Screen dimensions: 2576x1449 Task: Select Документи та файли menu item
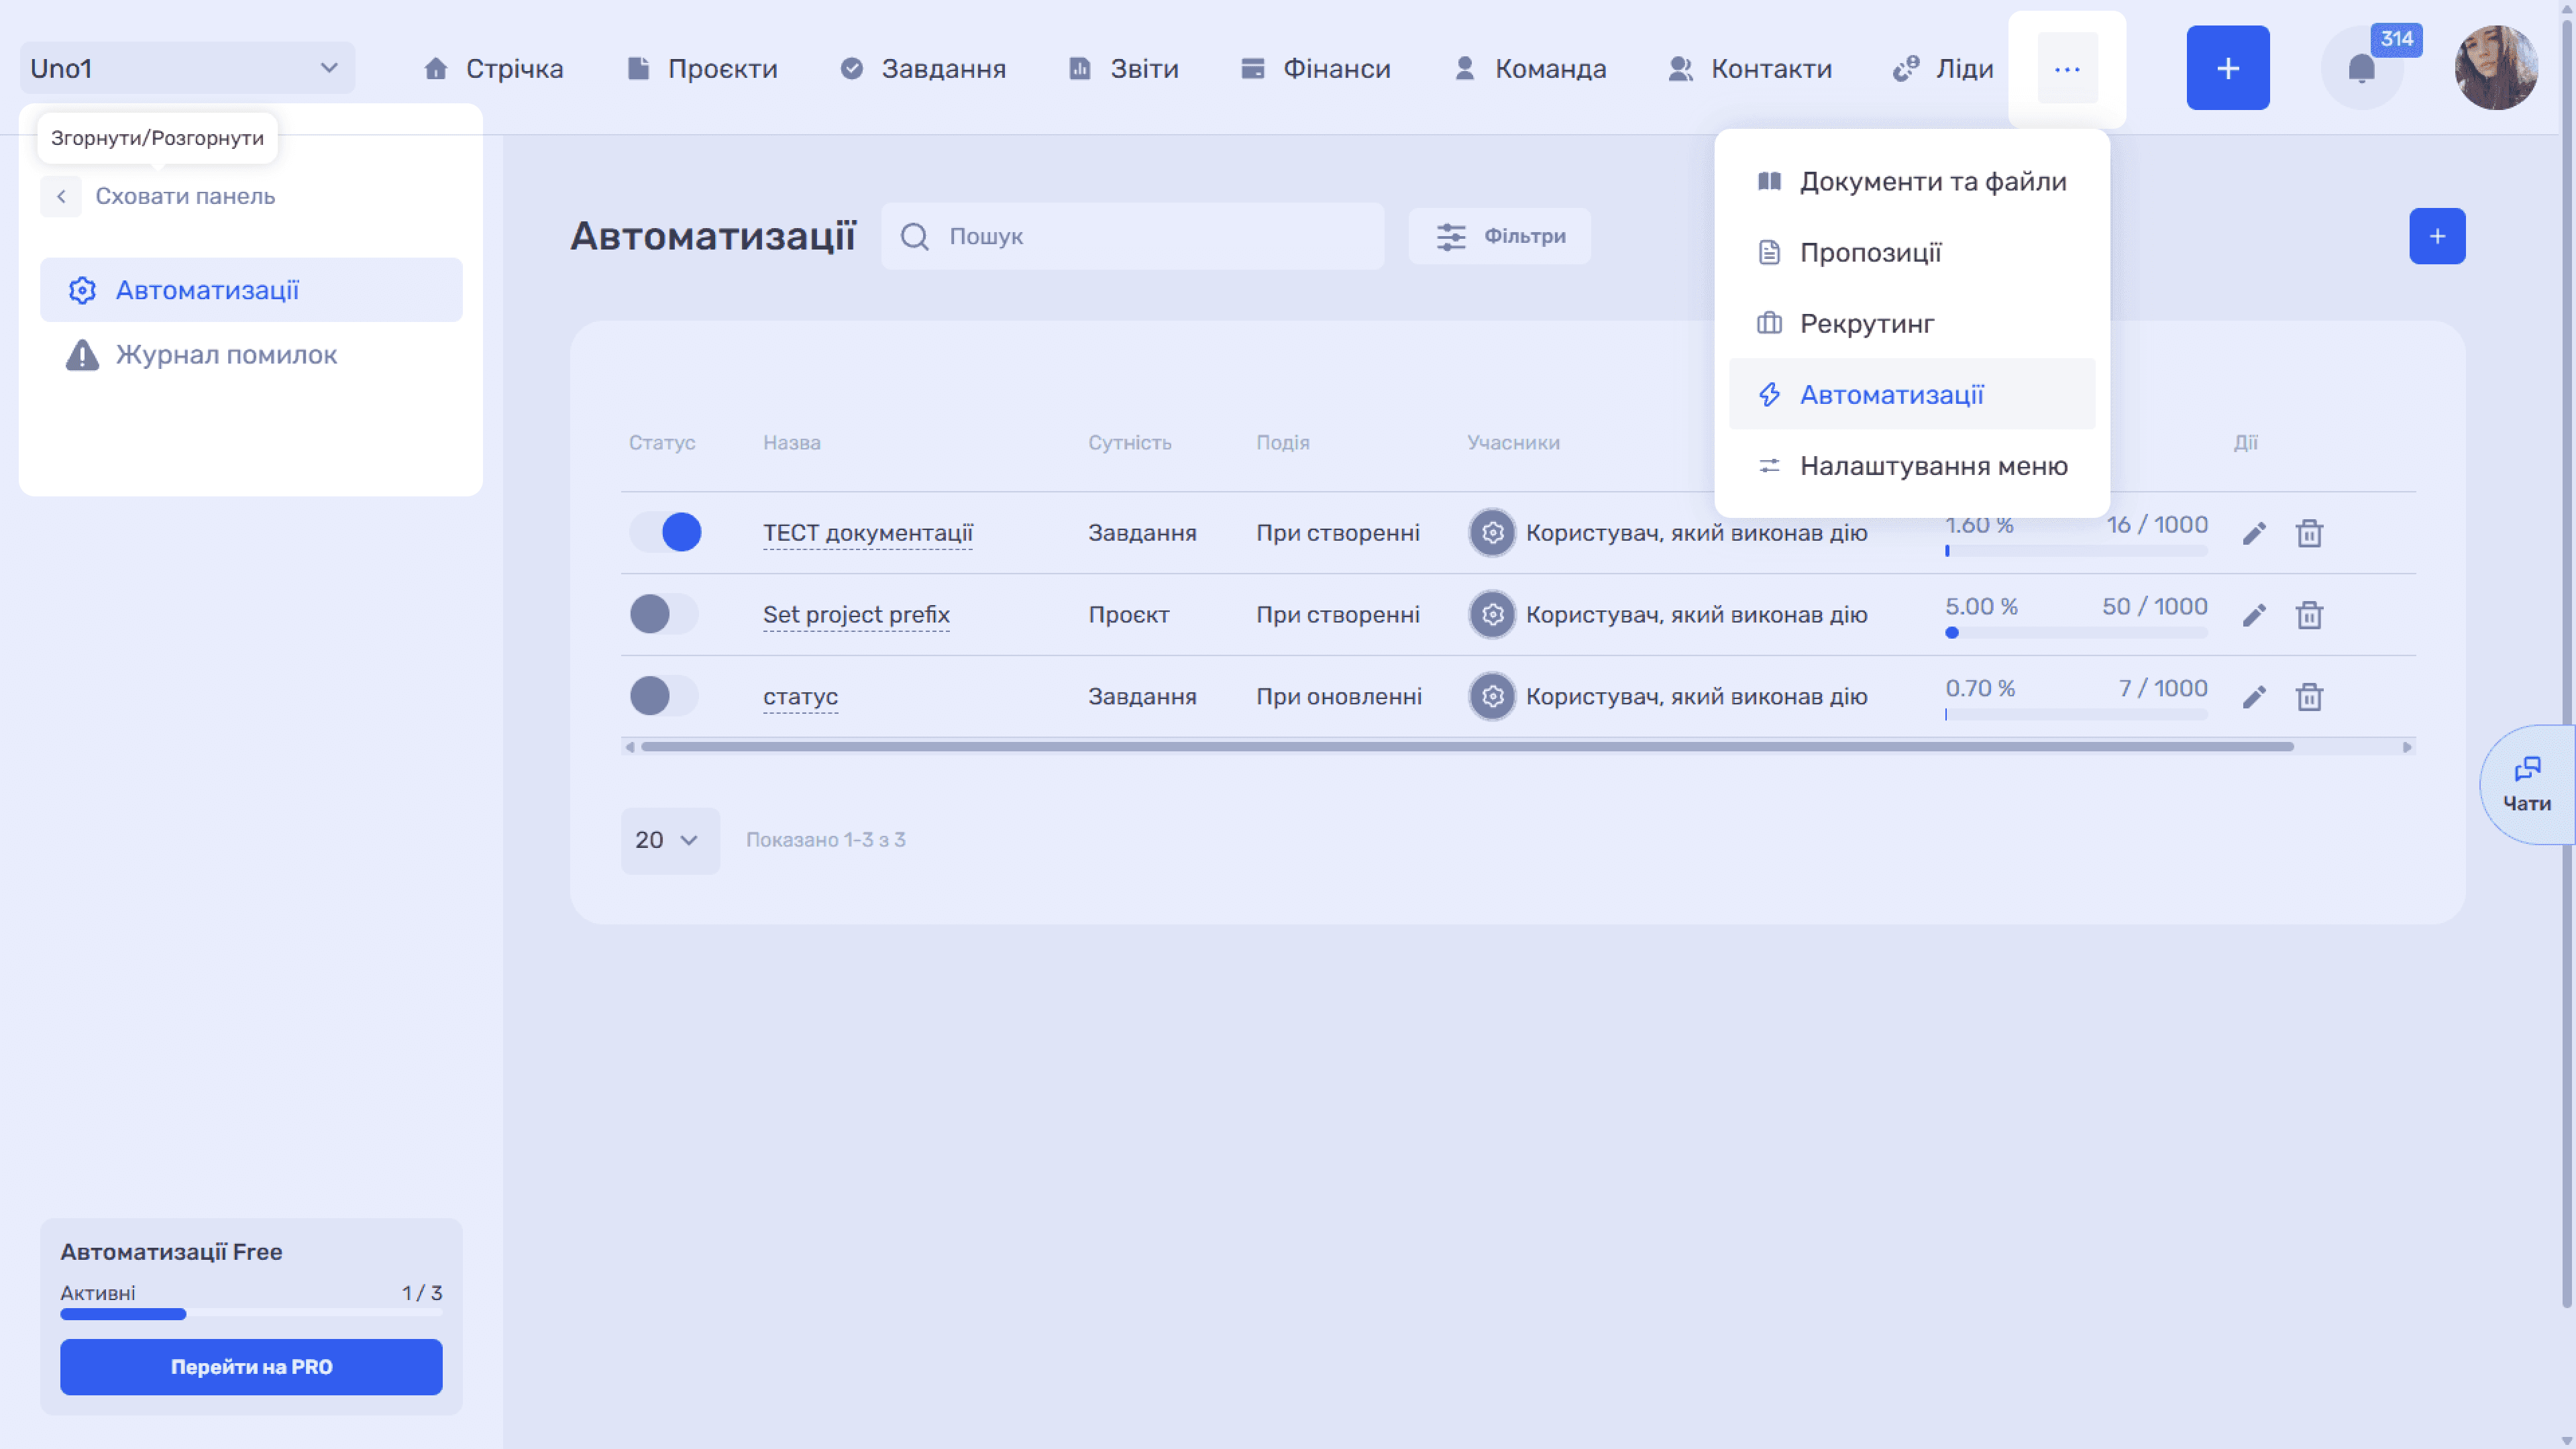coord(1912,181)
